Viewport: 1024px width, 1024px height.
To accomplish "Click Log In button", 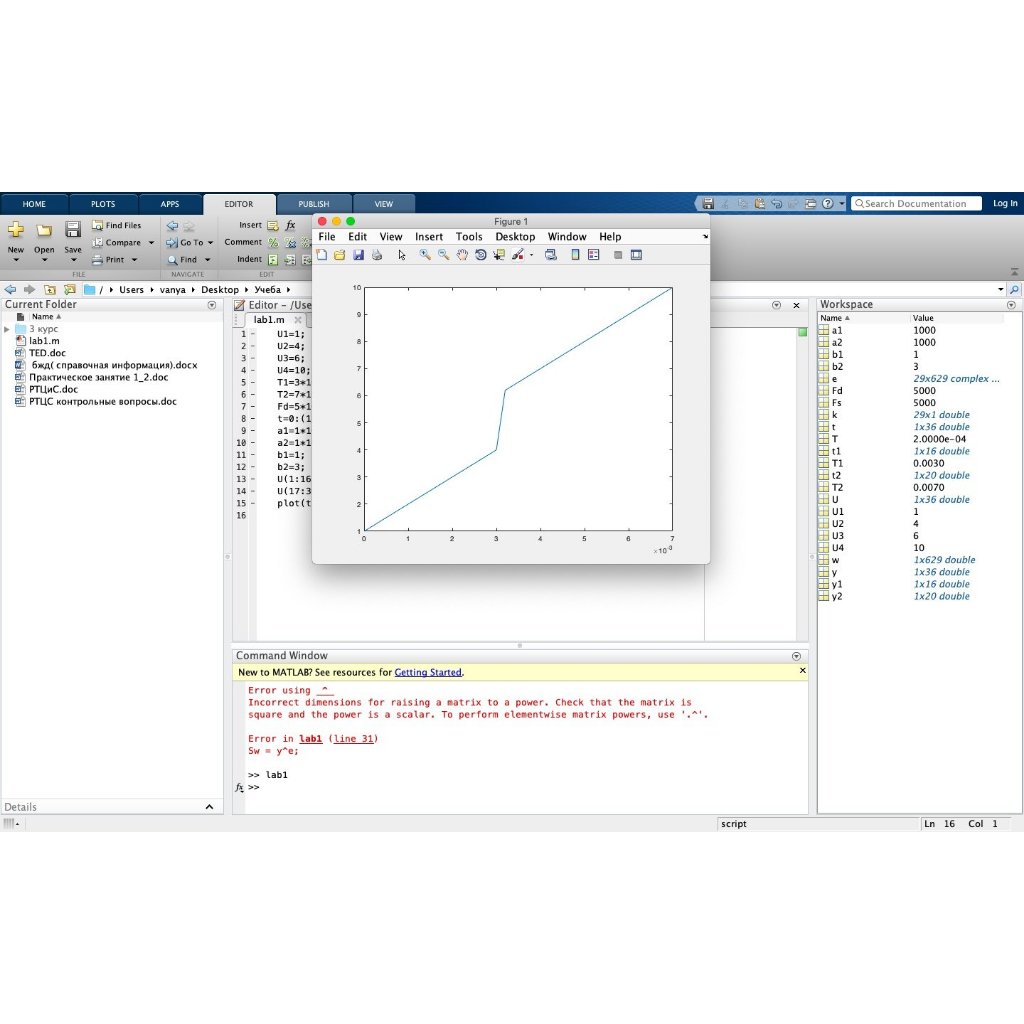I will click(x=1004, y=203).
